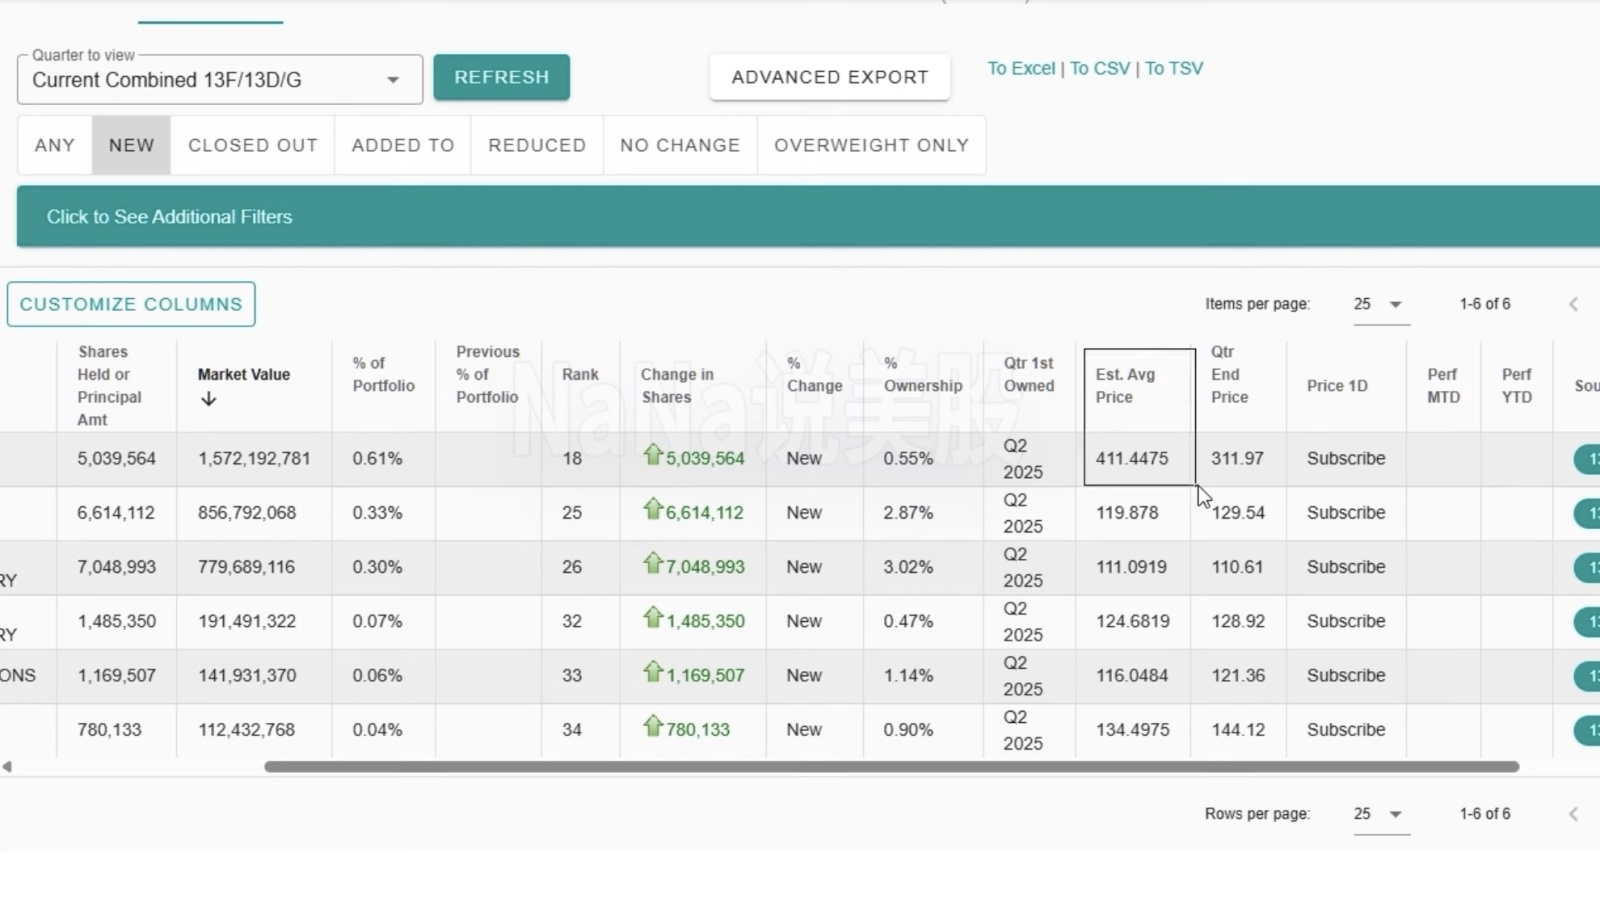Click previous page chevron near bottom paginator
1600x899 pixels.
1573,814
